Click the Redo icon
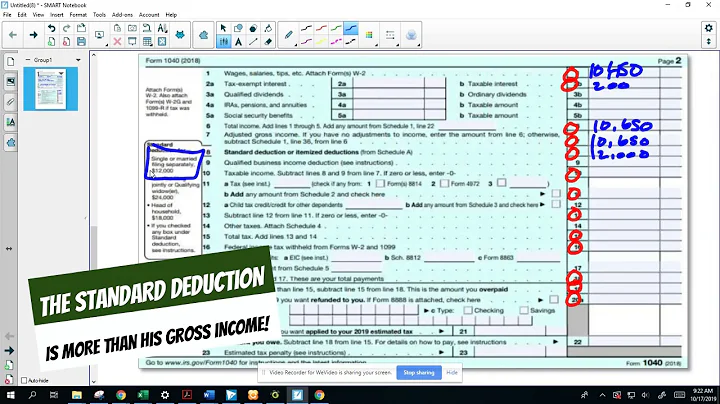This screenshot has height=404, width=720. 67,28
